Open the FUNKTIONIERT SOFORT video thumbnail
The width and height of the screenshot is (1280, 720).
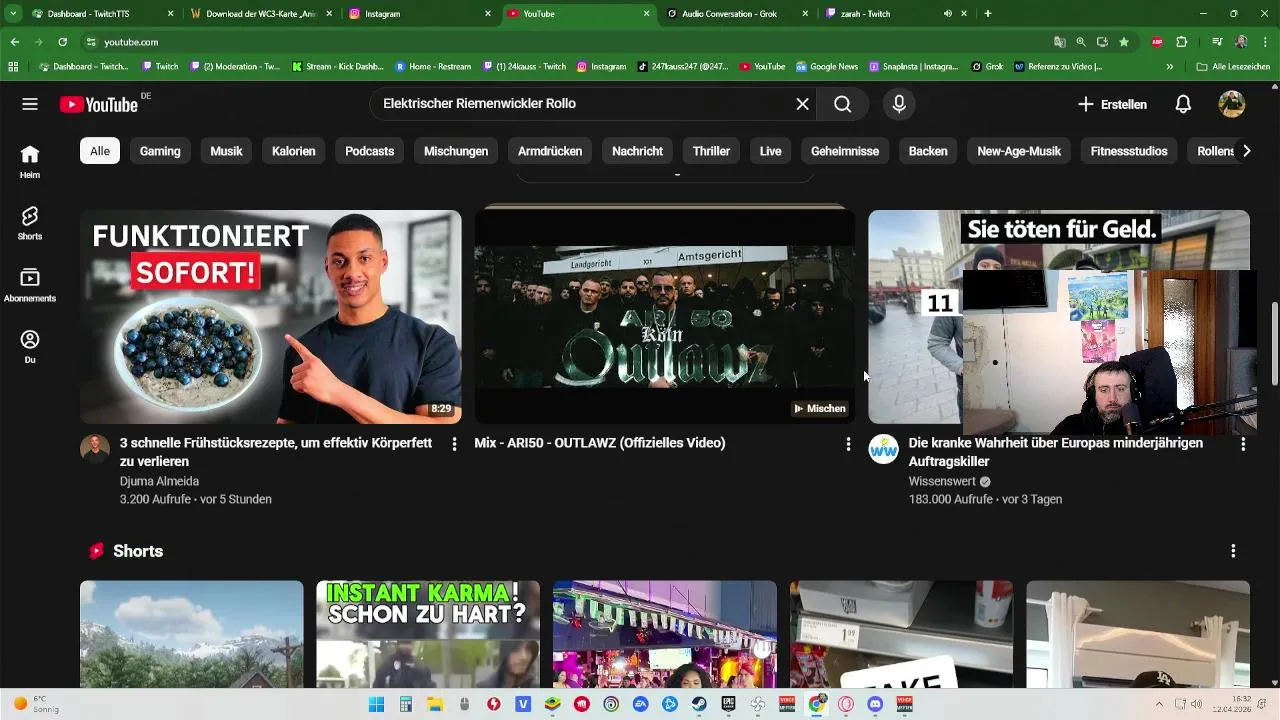point(270,317)
